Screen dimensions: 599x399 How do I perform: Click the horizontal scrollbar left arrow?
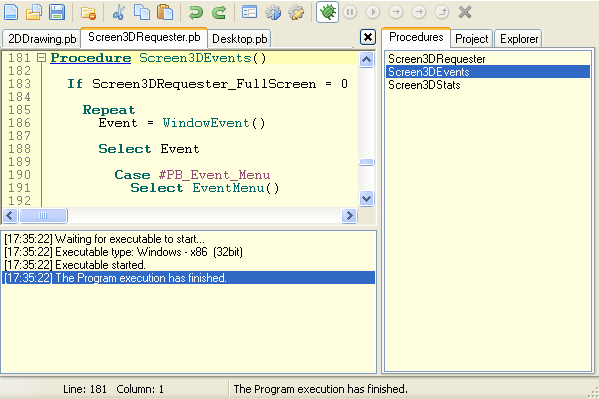[10, 216]
